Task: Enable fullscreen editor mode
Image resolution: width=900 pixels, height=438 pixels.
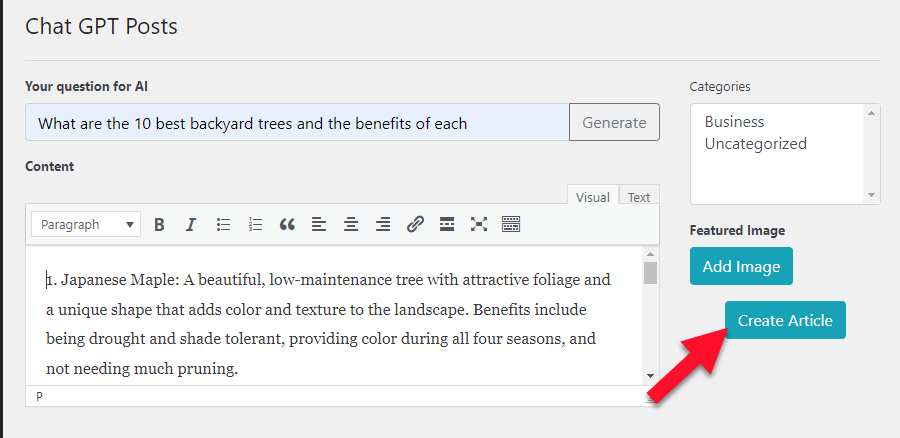Action: pyautogui.click(x=479, y=225)
